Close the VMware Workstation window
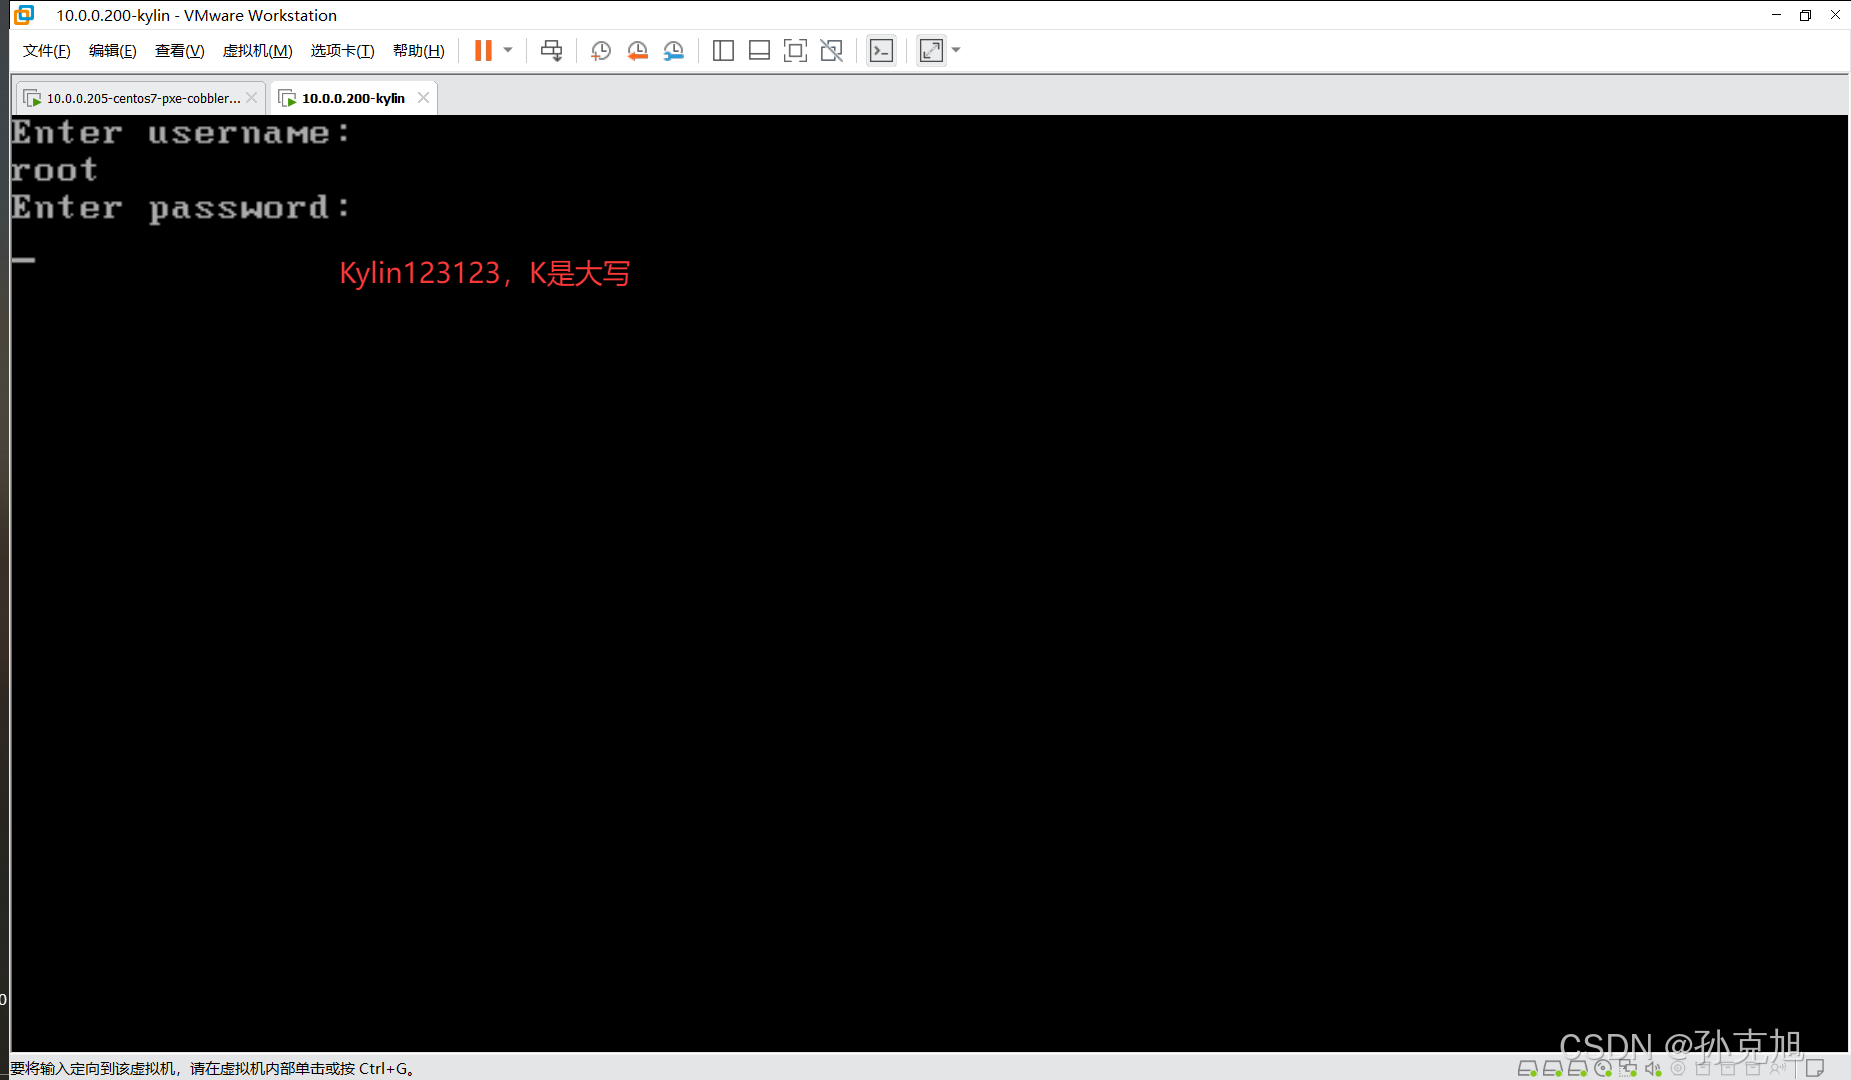1851x1080 pixels. pyautogui.click(x=1835, y=15)
